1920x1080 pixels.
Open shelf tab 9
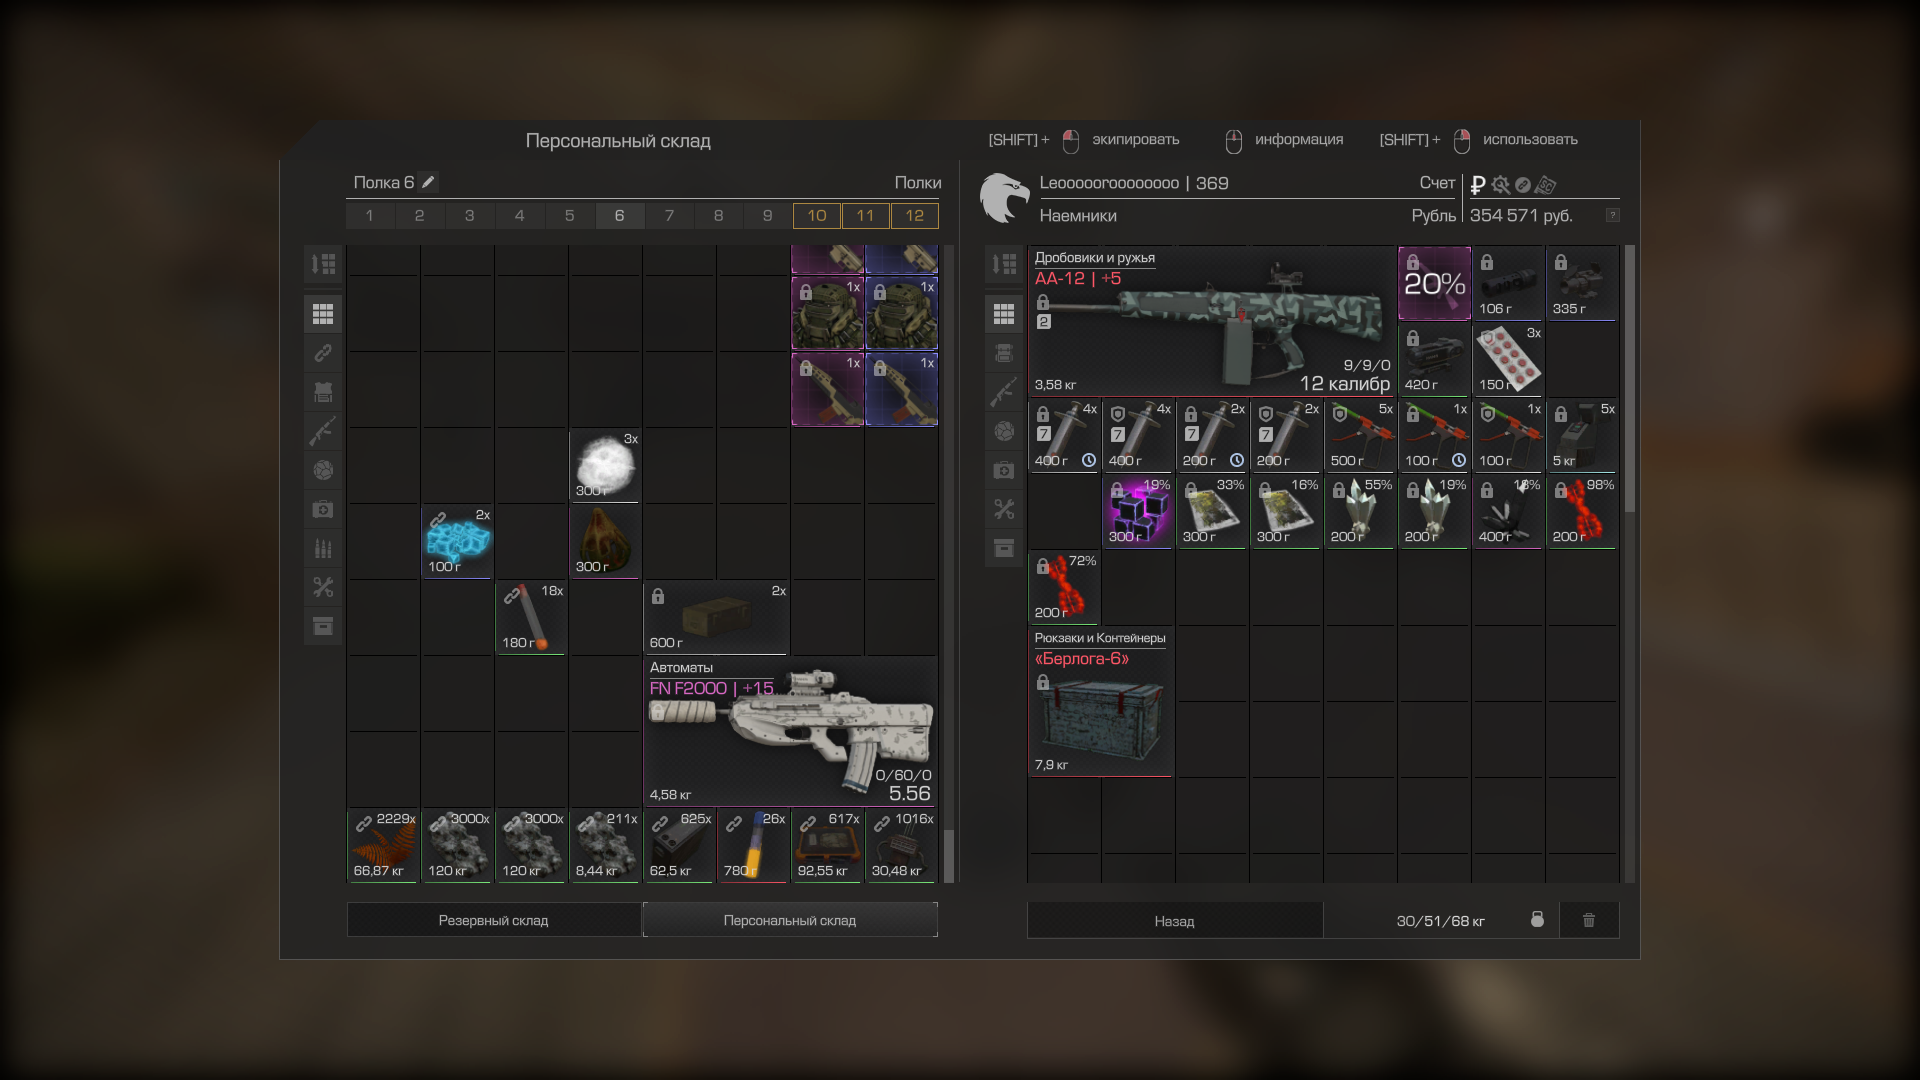(768, 215)
